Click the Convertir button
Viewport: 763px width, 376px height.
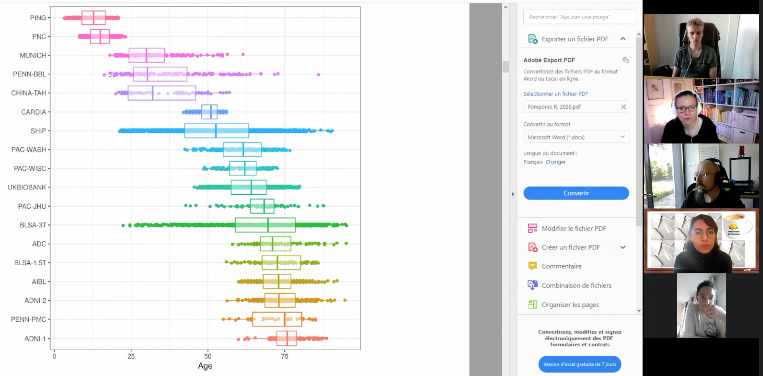tap(576, 193)
